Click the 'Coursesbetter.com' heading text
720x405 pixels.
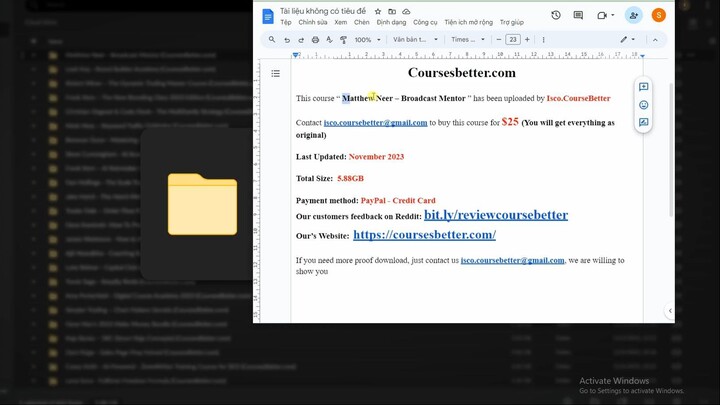[461, 73]
